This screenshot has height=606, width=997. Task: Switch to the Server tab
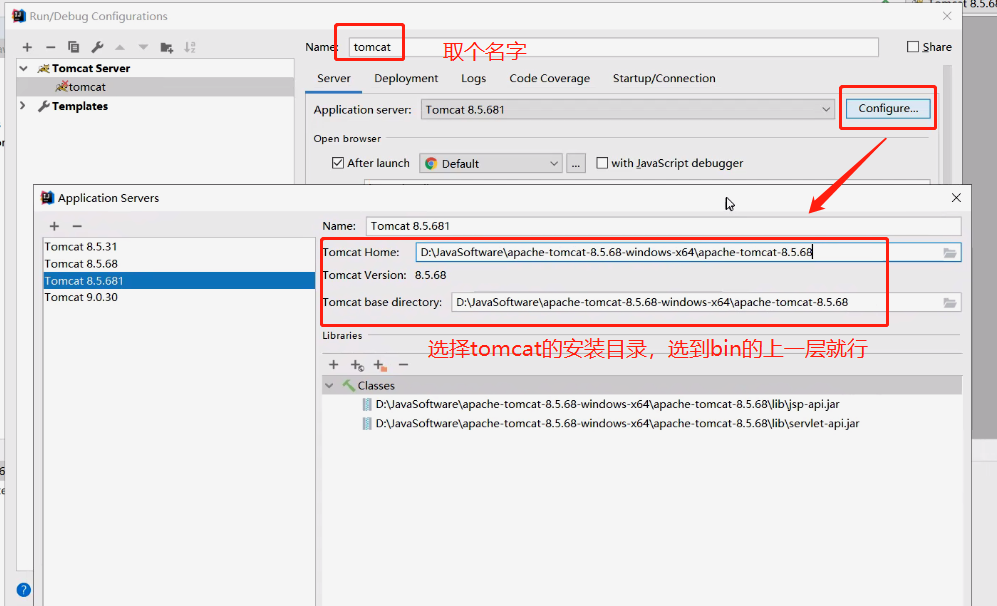[x=333, y=78]
